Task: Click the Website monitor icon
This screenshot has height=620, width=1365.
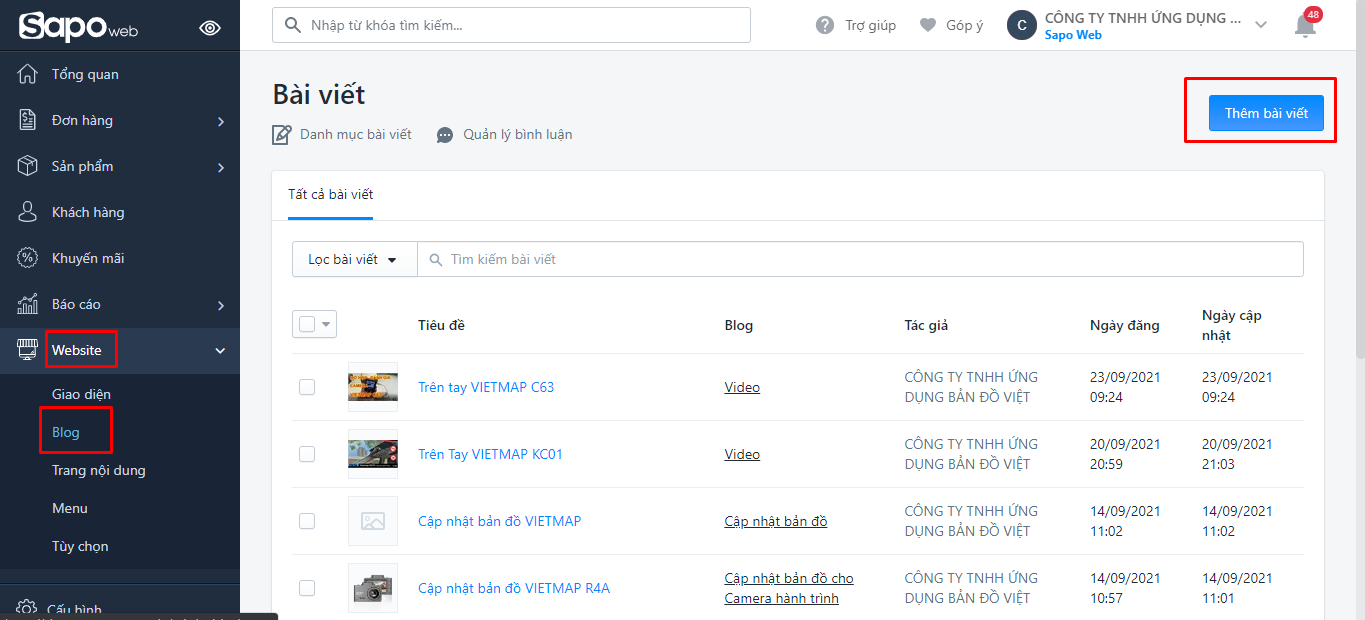Action: pos(28,350)
